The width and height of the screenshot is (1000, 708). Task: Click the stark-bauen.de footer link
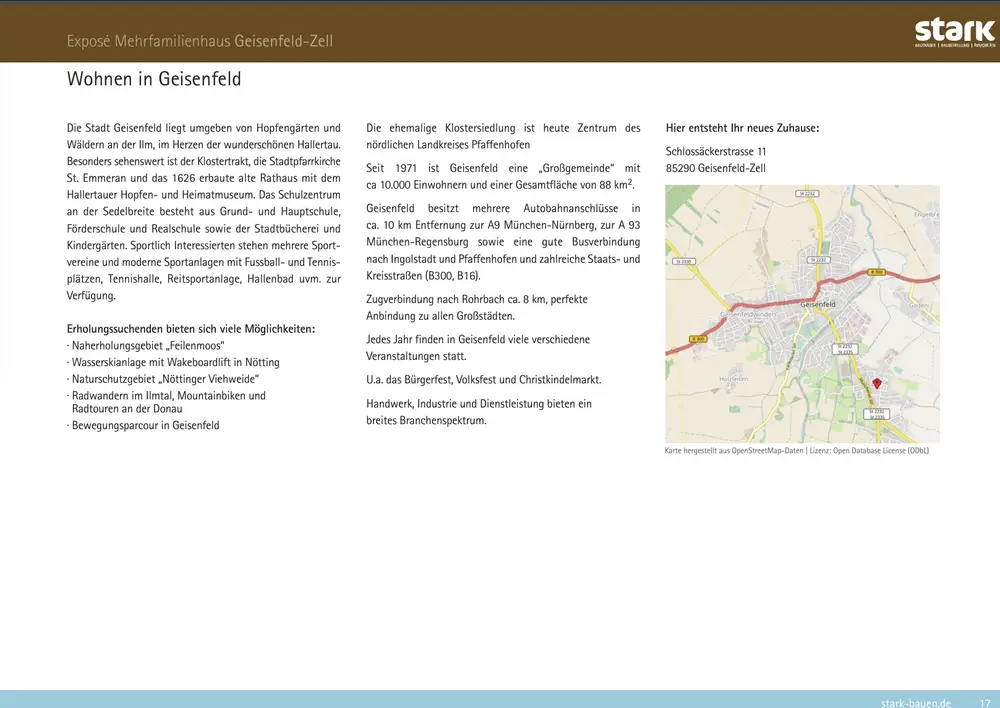(x=916, y=703)
